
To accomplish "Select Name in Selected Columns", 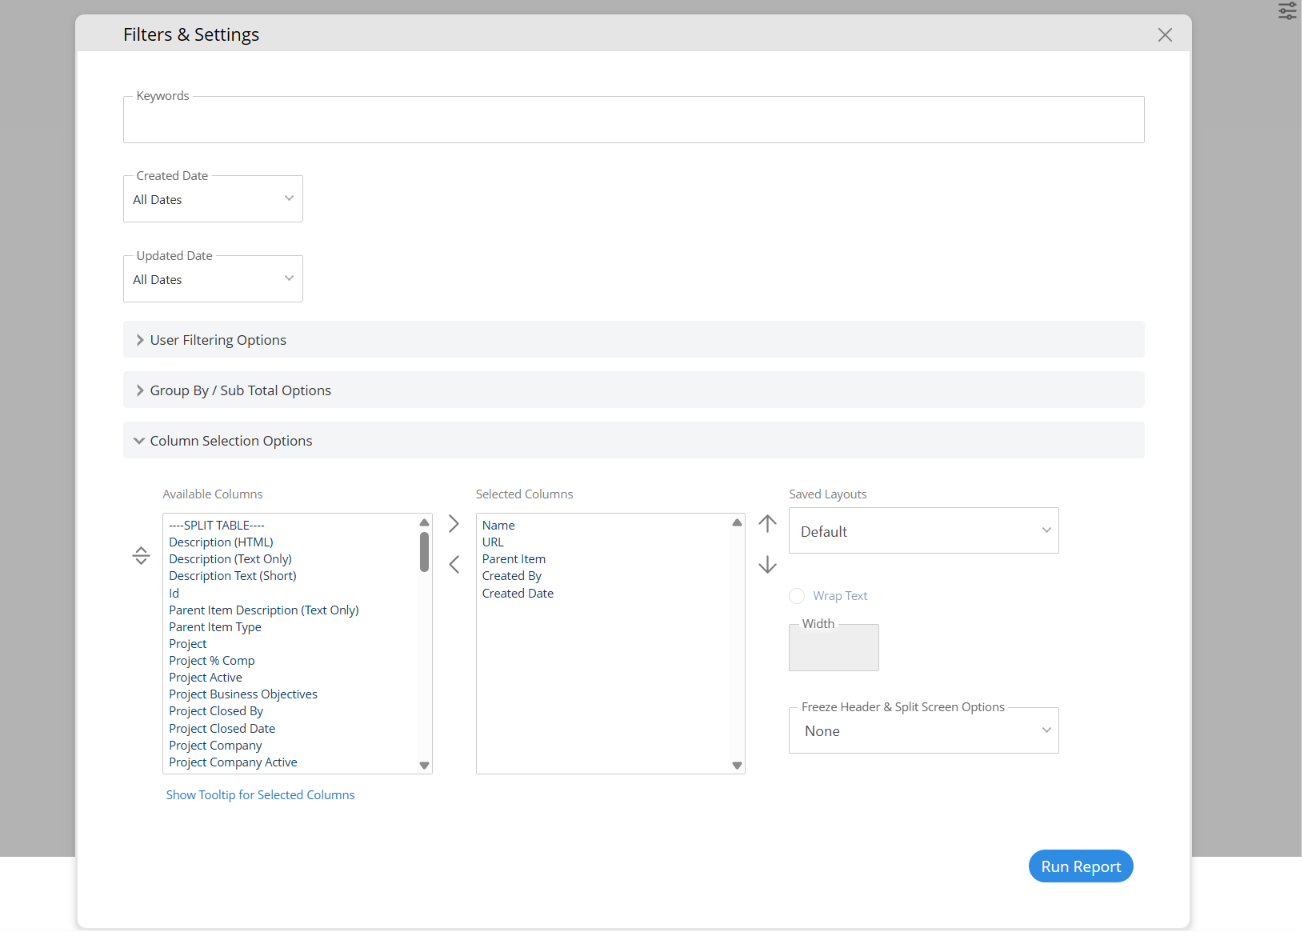I will (499, 525).
